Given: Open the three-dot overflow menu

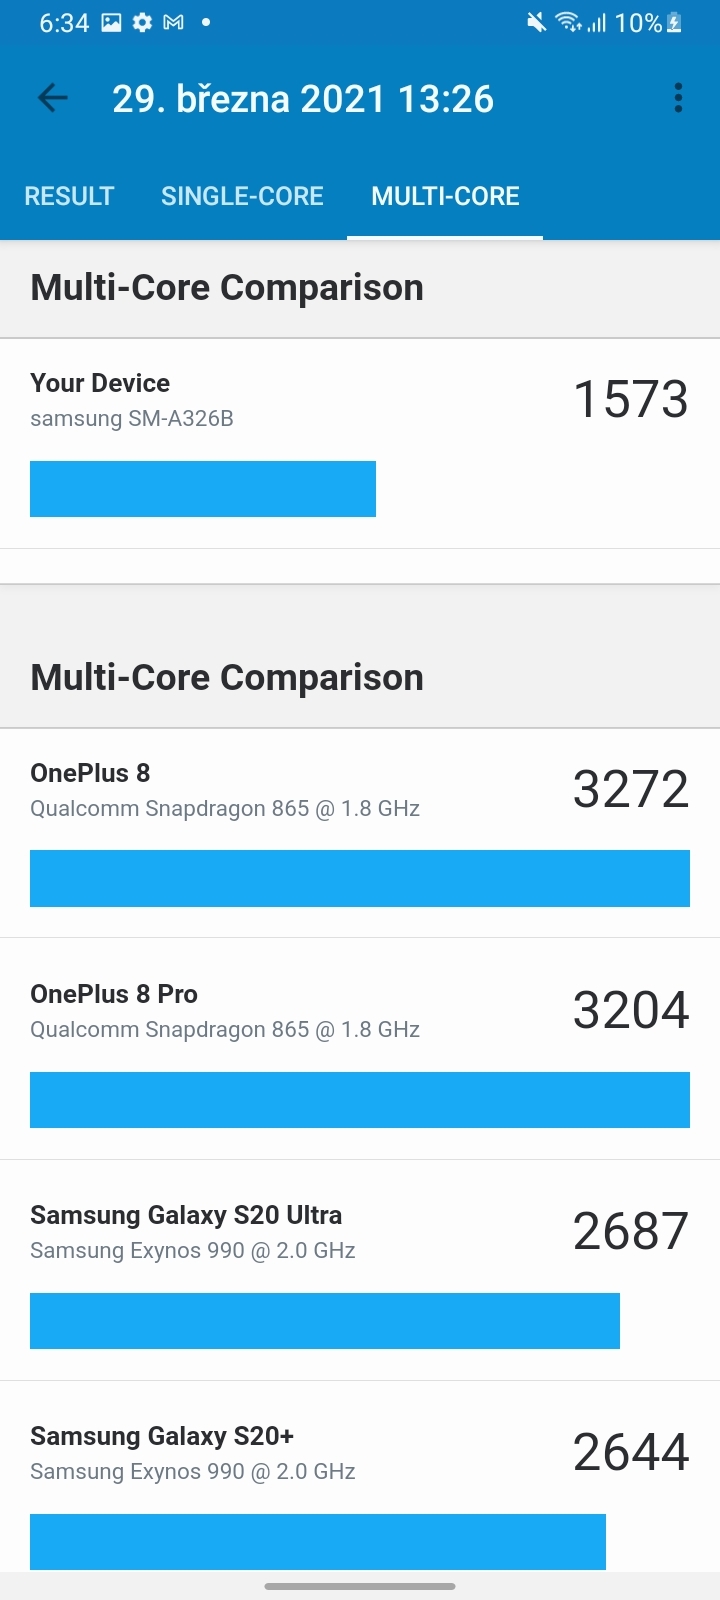Looking at the screenshot, I should tap(678, 98).
